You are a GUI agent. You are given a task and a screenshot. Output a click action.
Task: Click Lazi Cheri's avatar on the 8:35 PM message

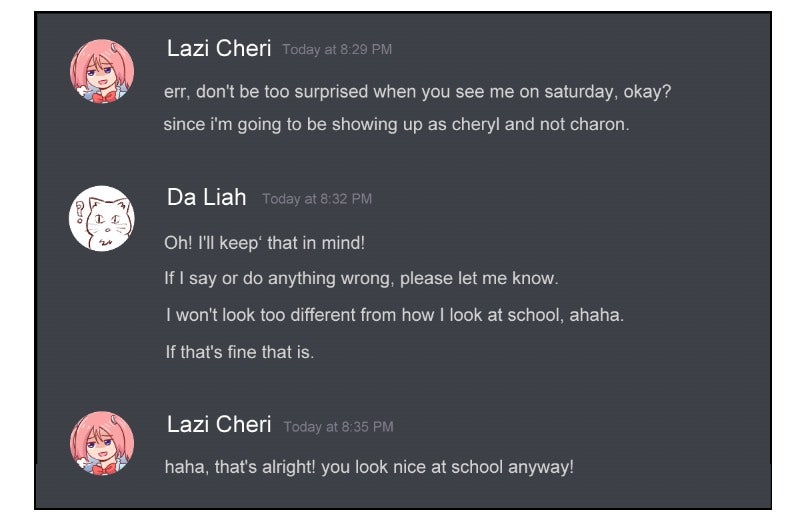tap(102, 443)
